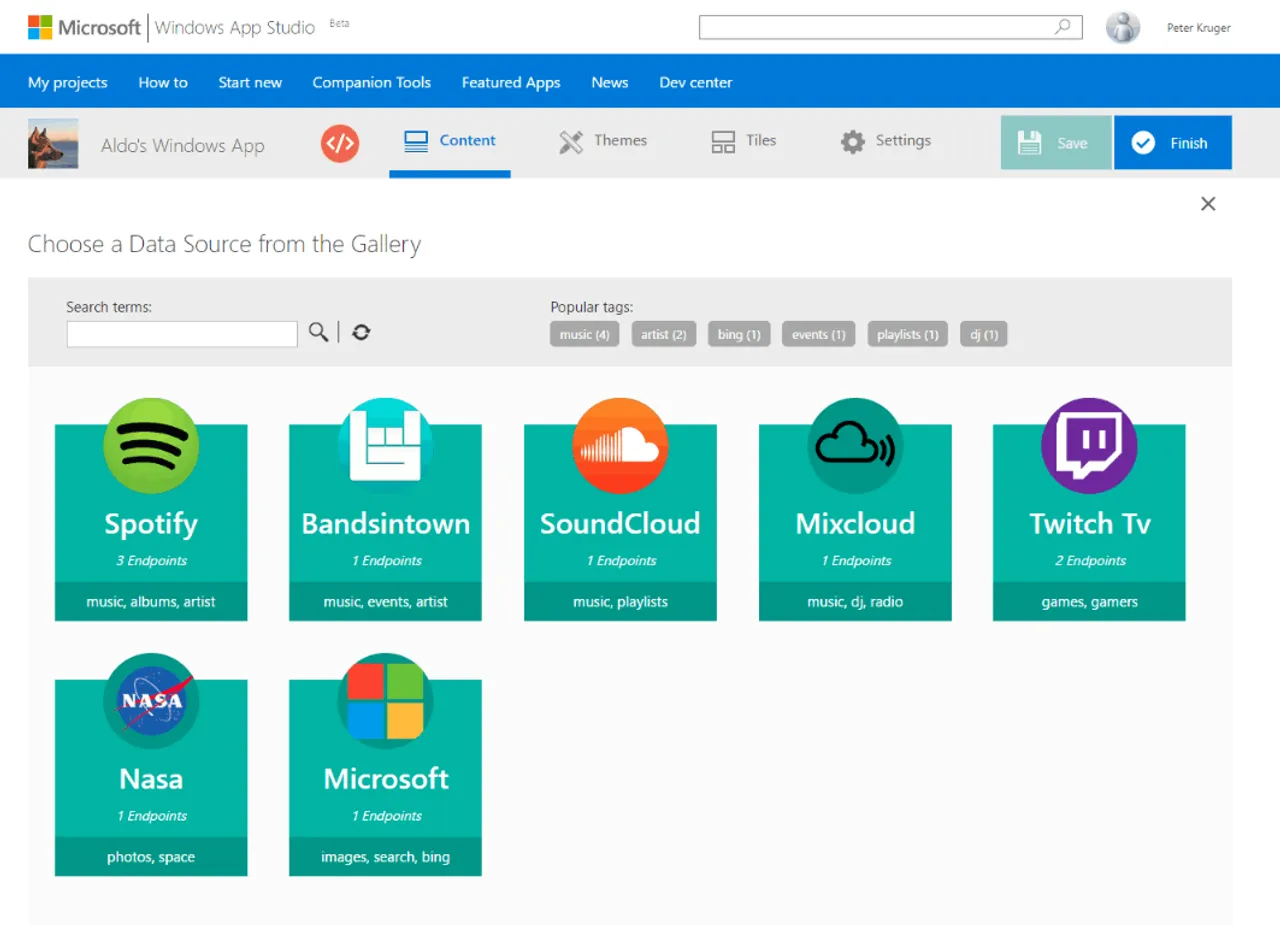Screen dimensions: 1280x925
Task: Close the data source gallery
Action: point(1208,204)
